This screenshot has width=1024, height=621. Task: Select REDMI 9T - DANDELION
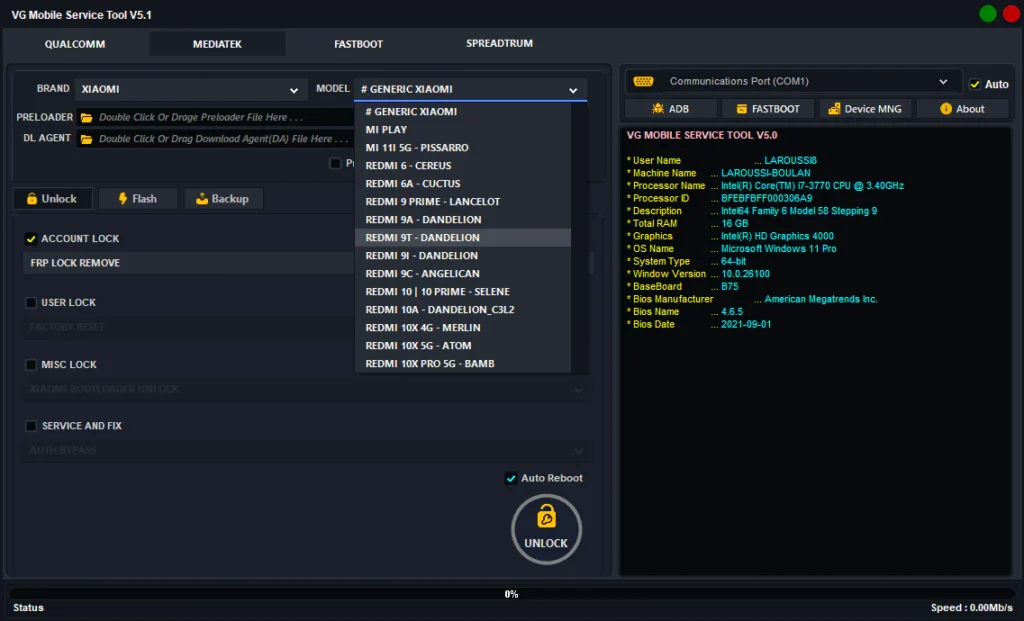(x=462, y=238)
